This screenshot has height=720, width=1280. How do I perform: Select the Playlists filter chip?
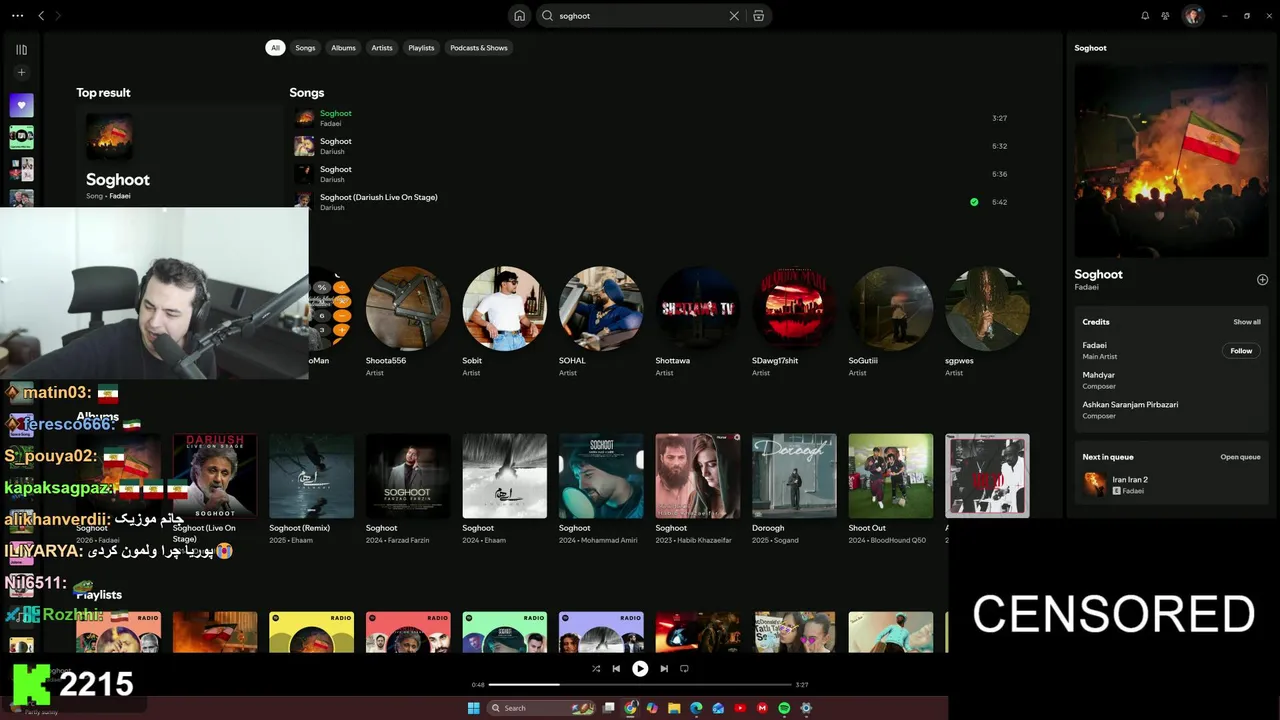pos(421,48)
